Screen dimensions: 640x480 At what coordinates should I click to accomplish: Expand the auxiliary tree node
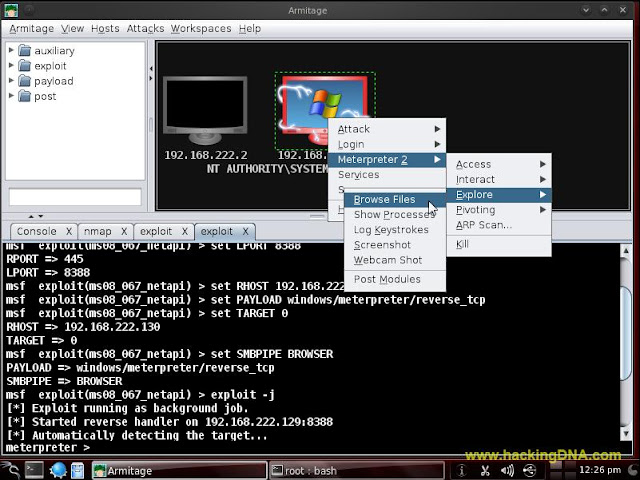[11, 50]
